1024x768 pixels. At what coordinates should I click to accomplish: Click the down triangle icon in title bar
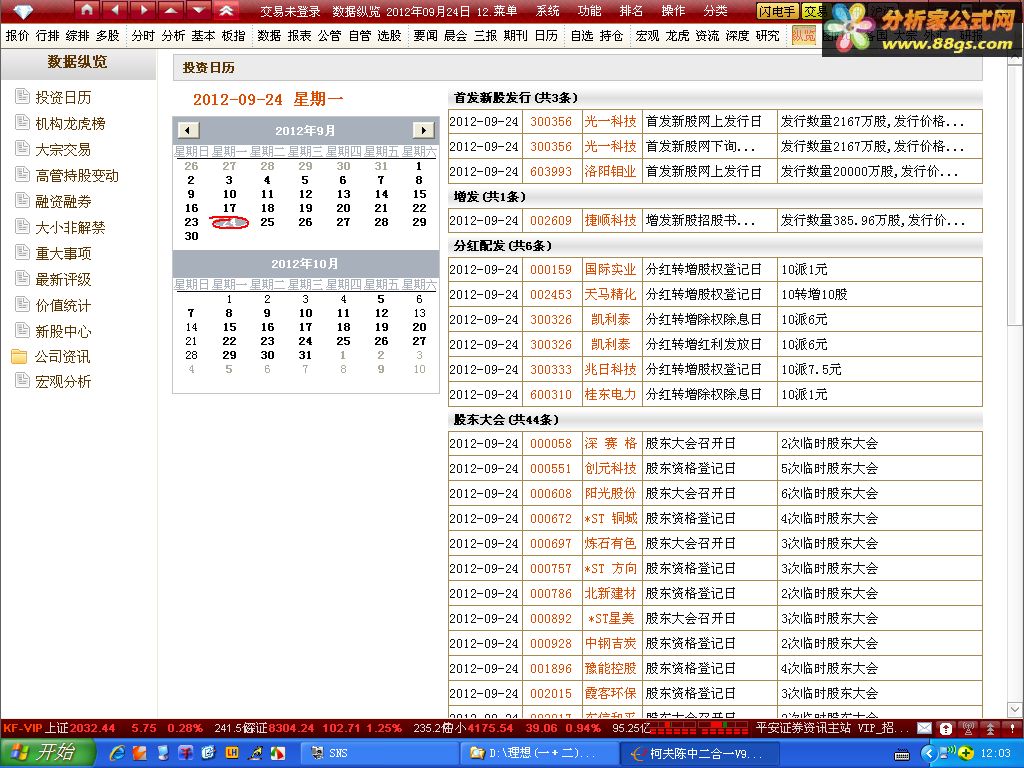pos(199,10)
